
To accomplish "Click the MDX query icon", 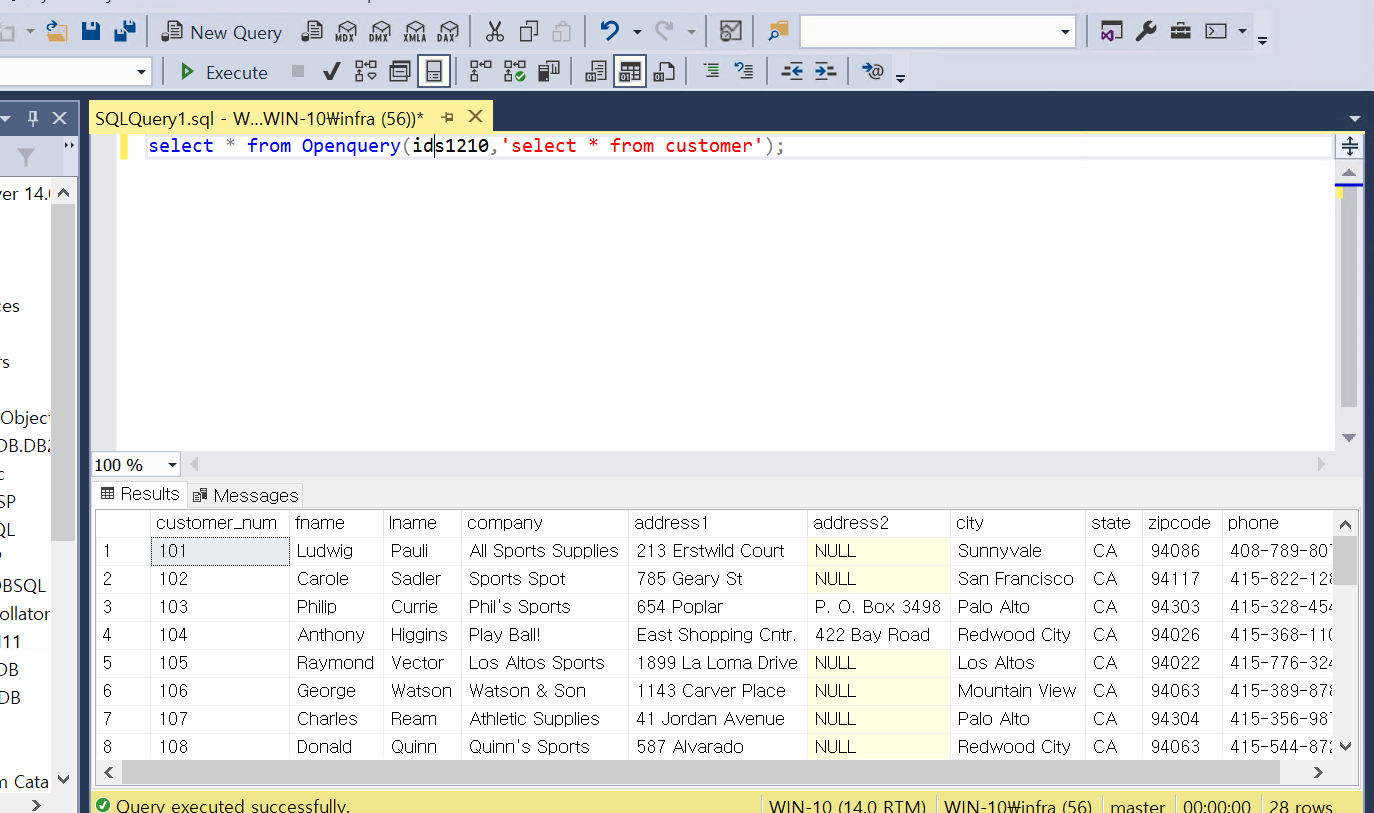I will (x=345, y=32).
